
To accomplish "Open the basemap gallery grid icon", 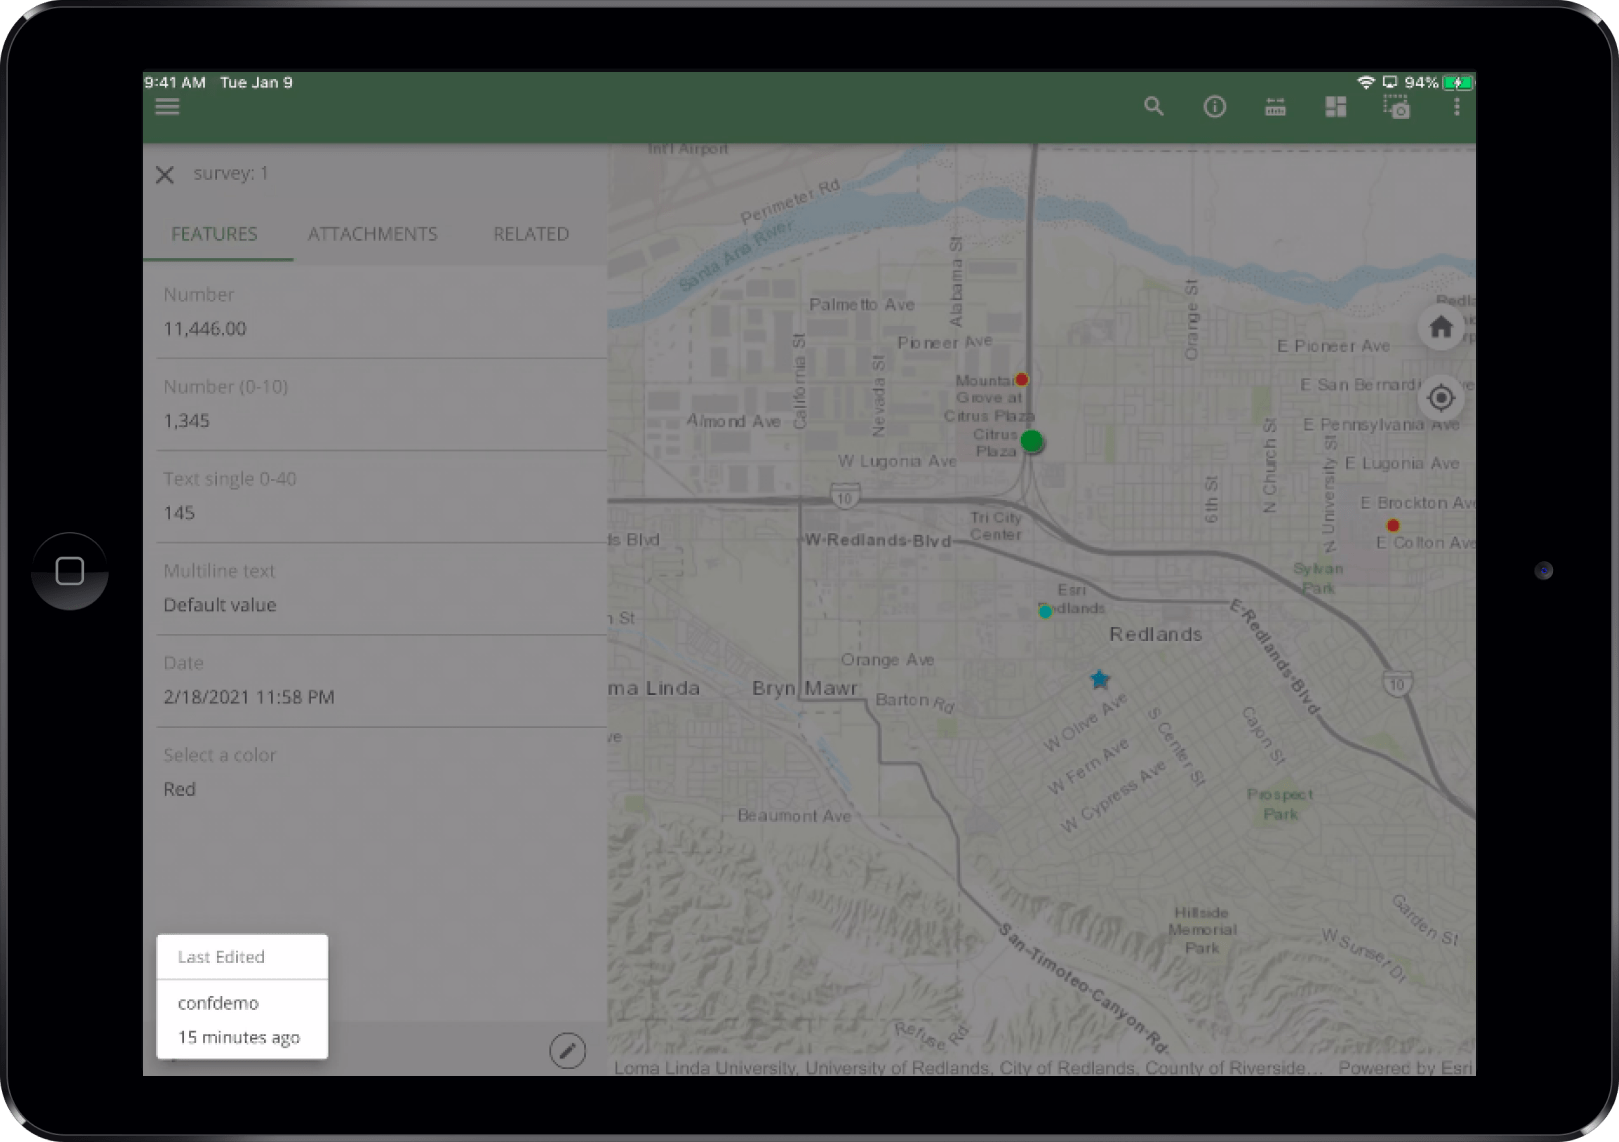I will pos(1335,107).
